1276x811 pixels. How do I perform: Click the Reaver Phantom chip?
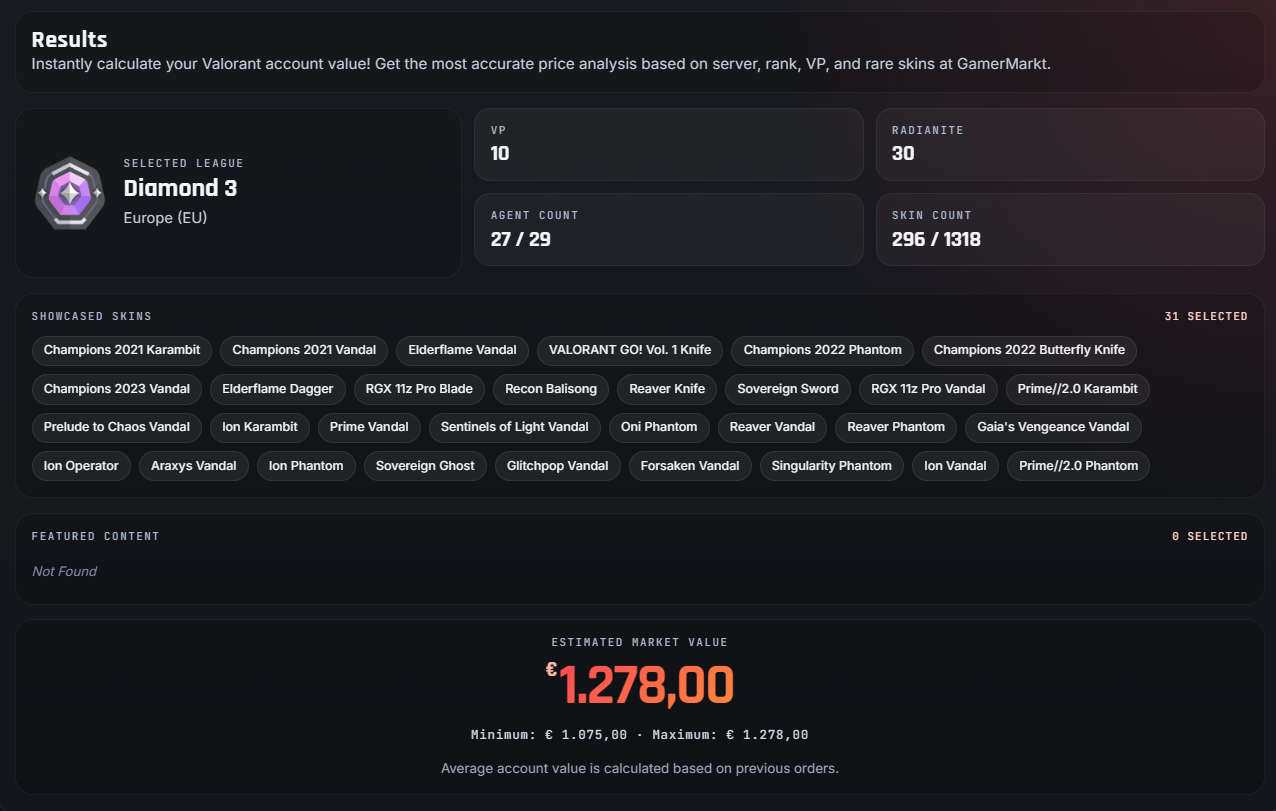point(896,427)
